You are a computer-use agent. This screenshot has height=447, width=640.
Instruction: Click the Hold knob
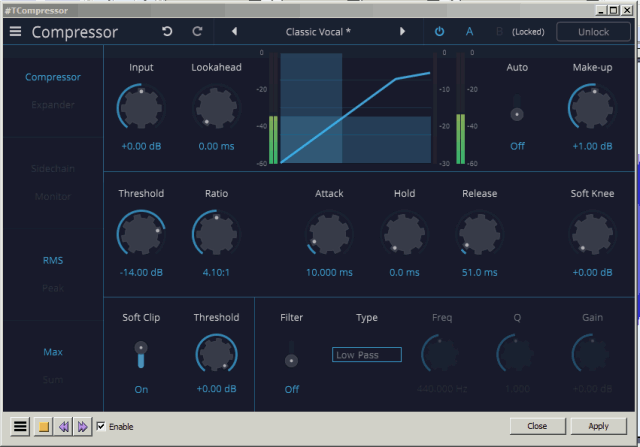pos(404,234)
